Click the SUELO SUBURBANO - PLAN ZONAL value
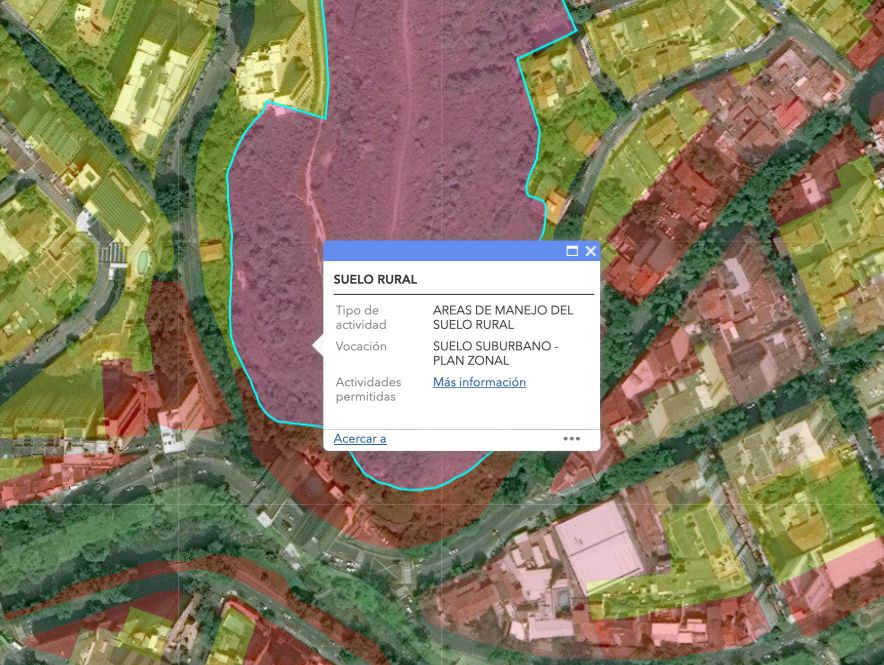 (x=496, y=353)
